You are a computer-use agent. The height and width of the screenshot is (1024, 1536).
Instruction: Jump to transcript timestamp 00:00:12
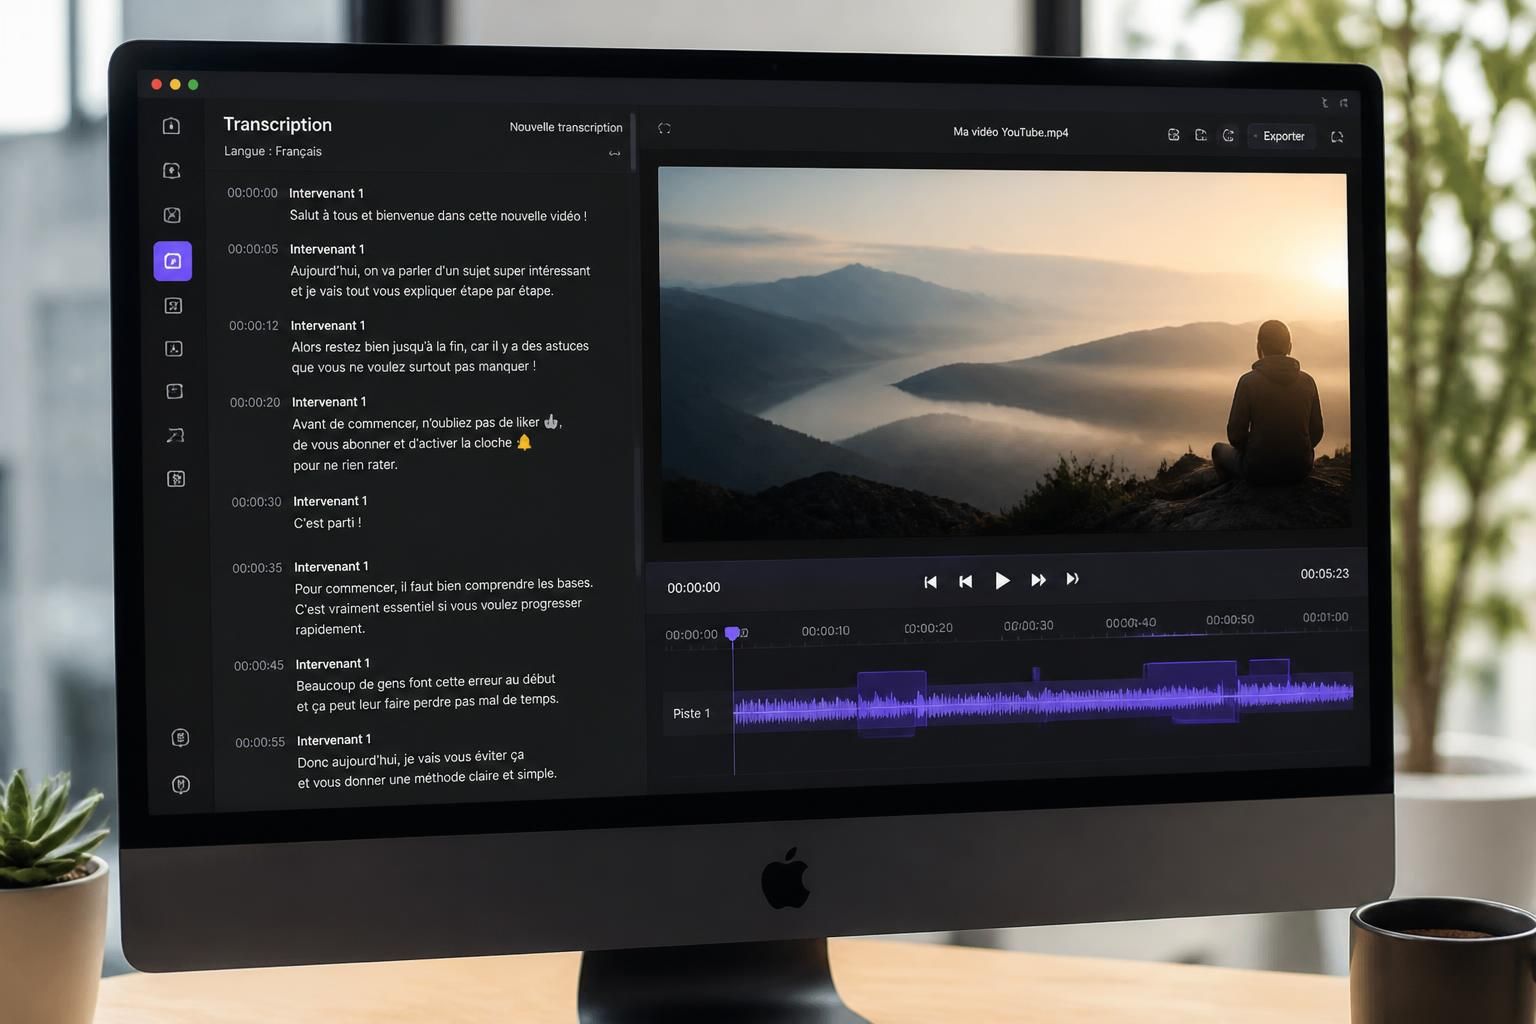(254, 326)
